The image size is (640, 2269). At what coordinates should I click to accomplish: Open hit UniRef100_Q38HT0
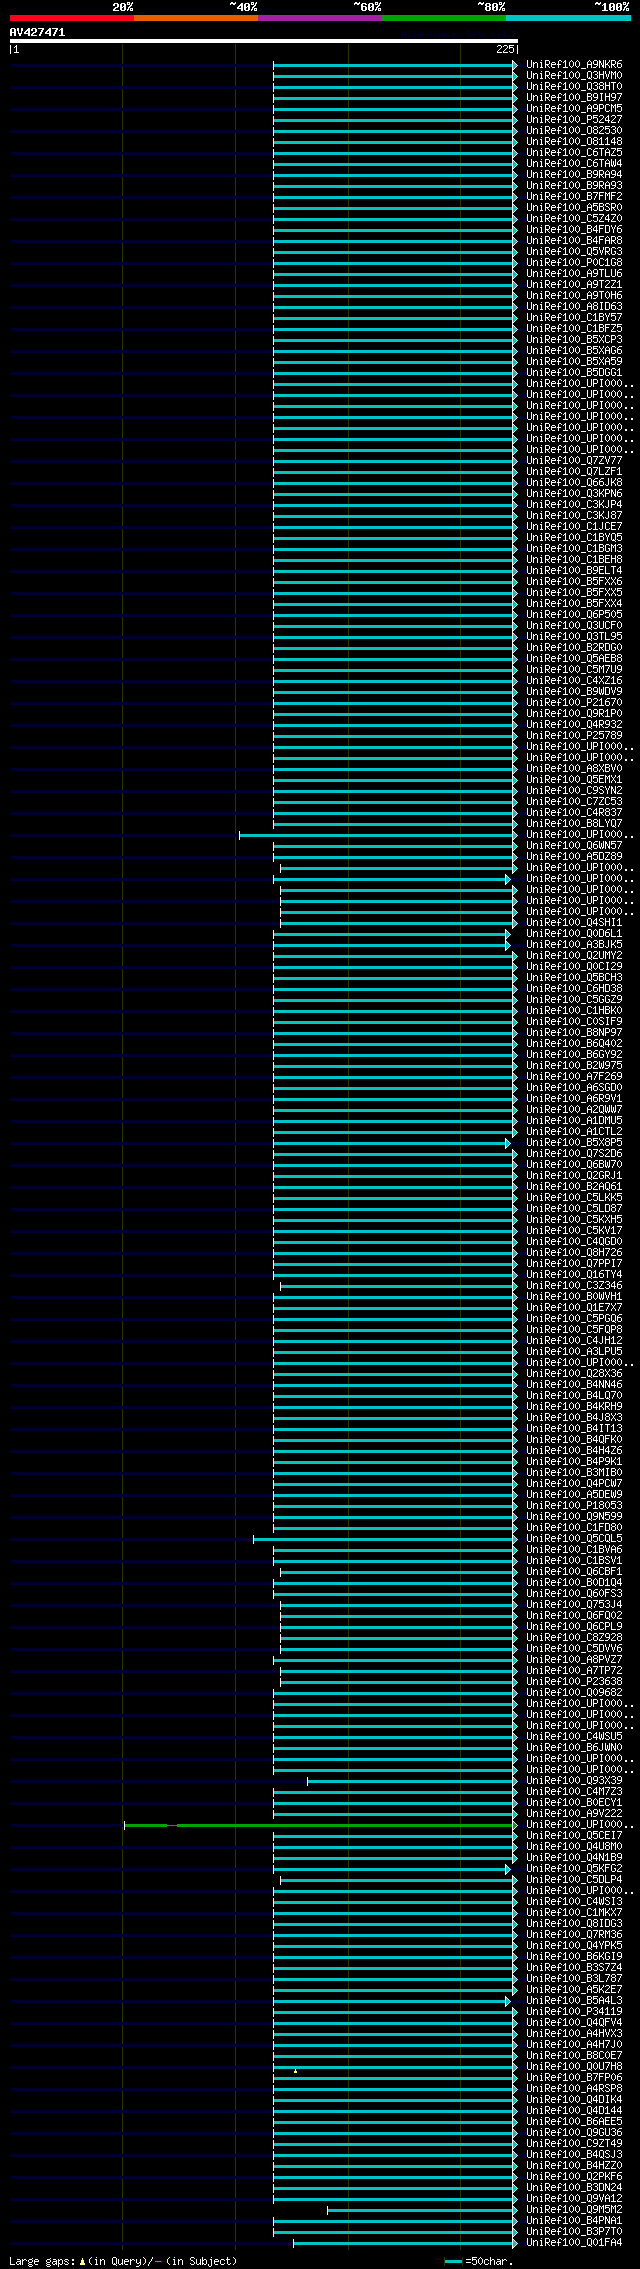574,87
